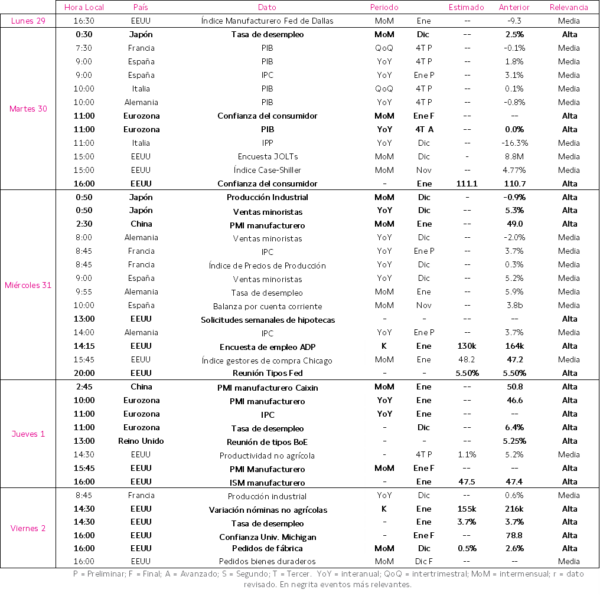The image size is (600, 596).
Task: Select Japan's "Tasa de desempleo" row
Action: pyautogui.click(x=266, y=33)
